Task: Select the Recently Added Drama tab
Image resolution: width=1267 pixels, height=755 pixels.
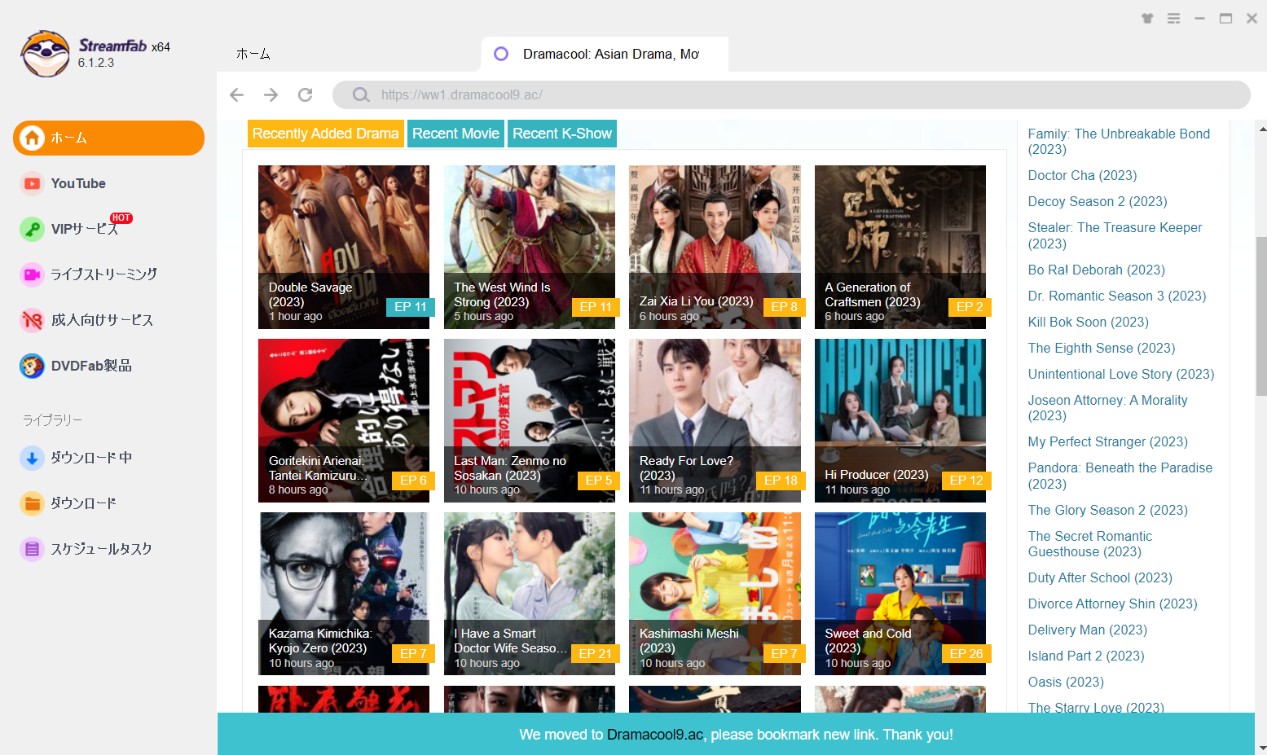Action: pyautogui.click(x=325, y=134)
